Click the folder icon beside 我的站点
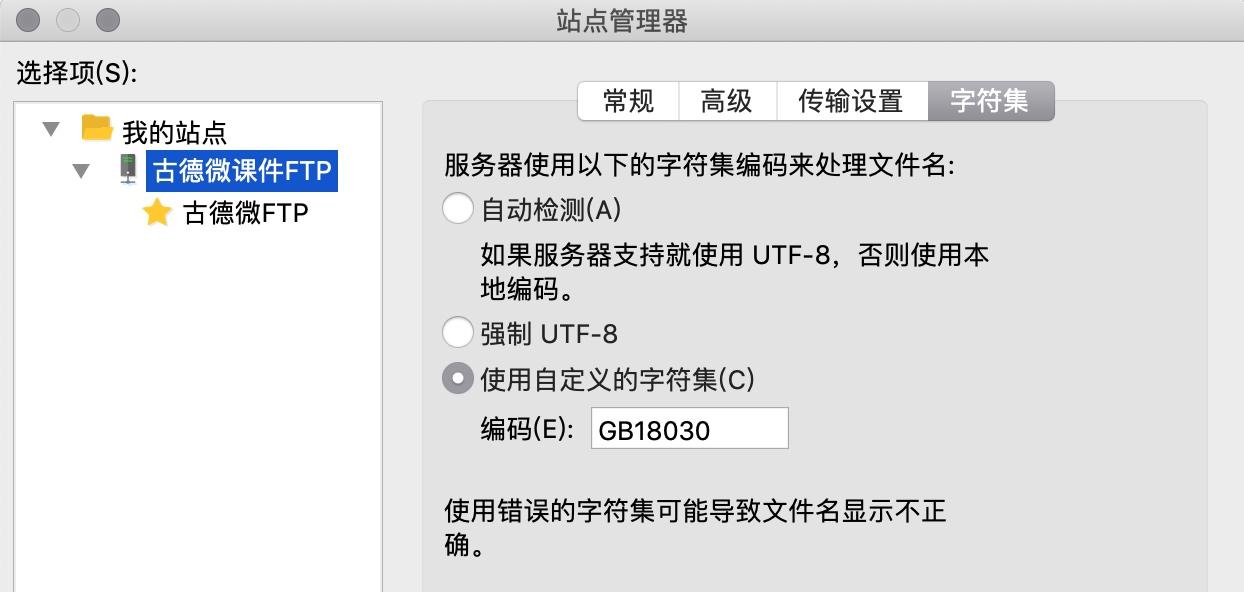The image size is (1244, 592). tap(96, 128)
